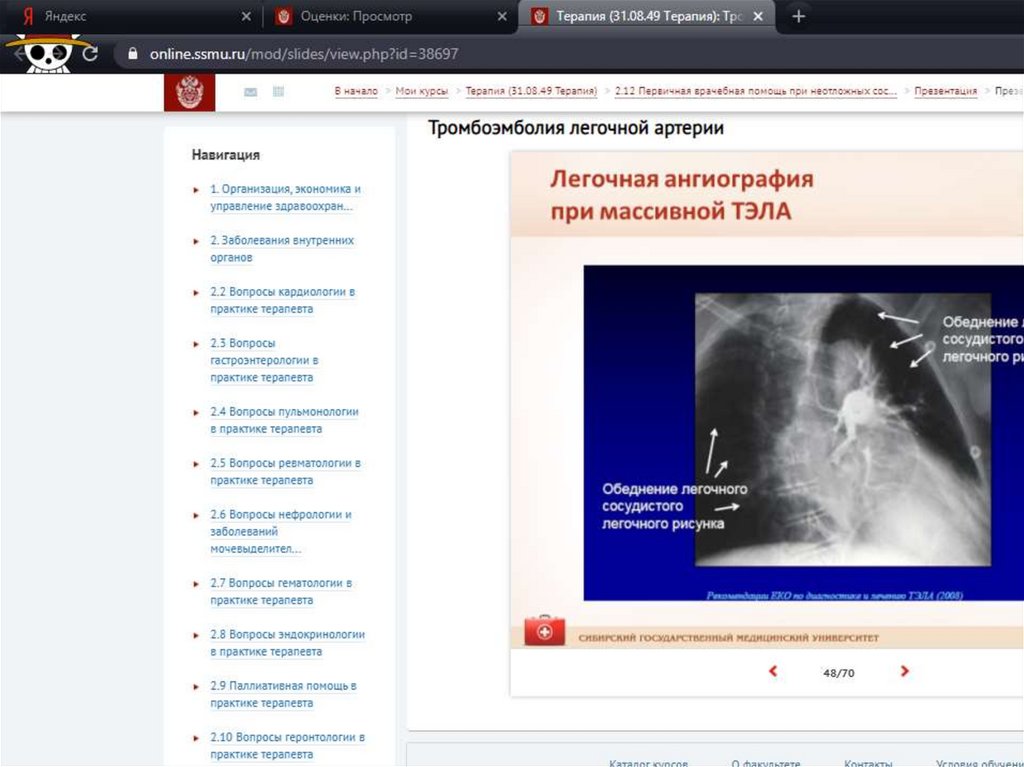Open 2.12 Первичная врачебная помощь breadcrumb
The width and height of the screenshot is (1024, 767).
(x=756, y=91)
